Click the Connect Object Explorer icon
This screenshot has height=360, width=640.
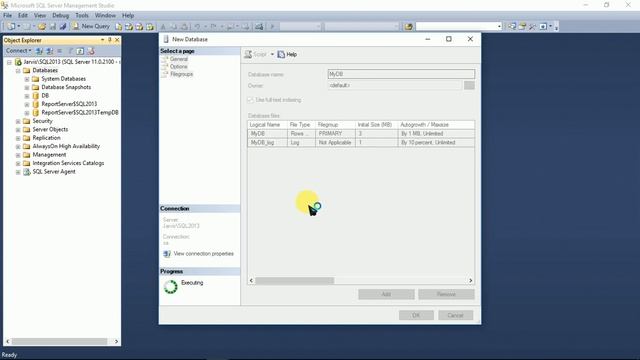point(39,51)
